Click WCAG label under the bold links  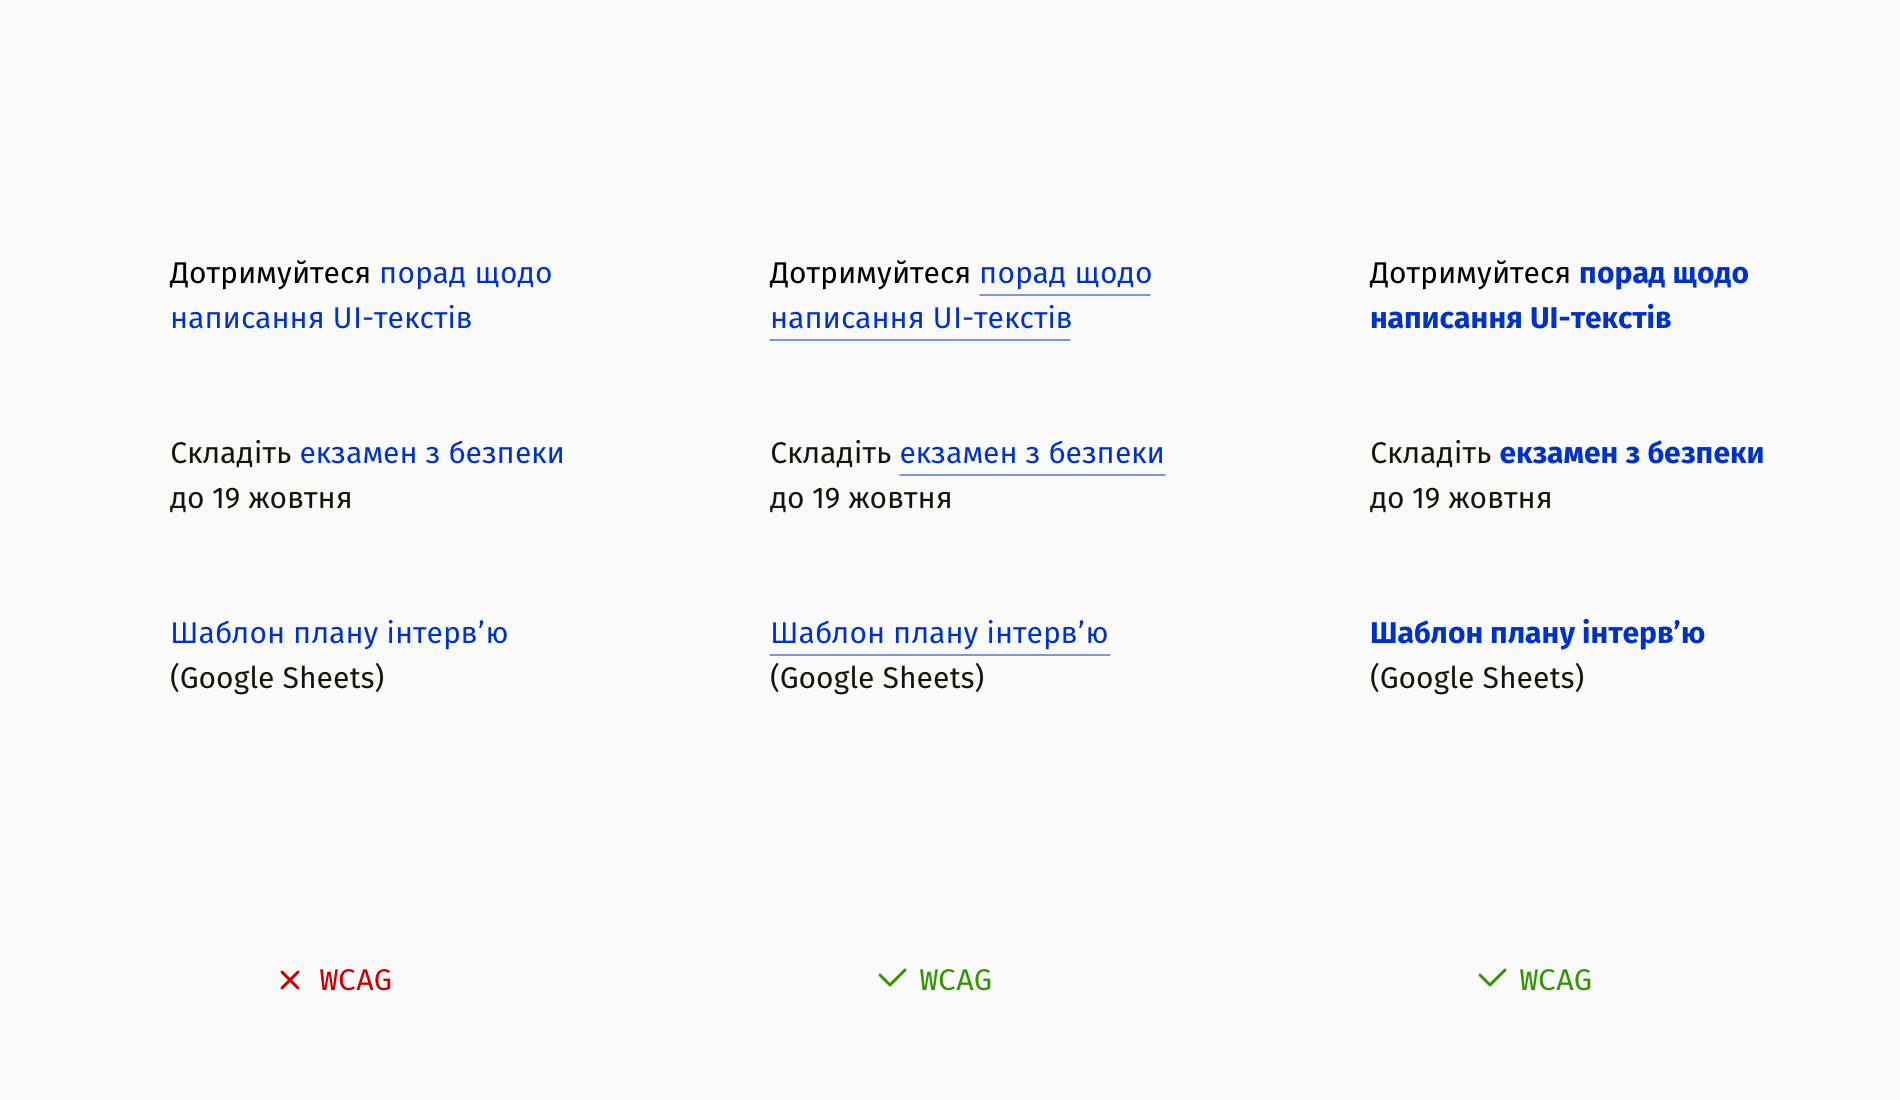coord(1556,980)
